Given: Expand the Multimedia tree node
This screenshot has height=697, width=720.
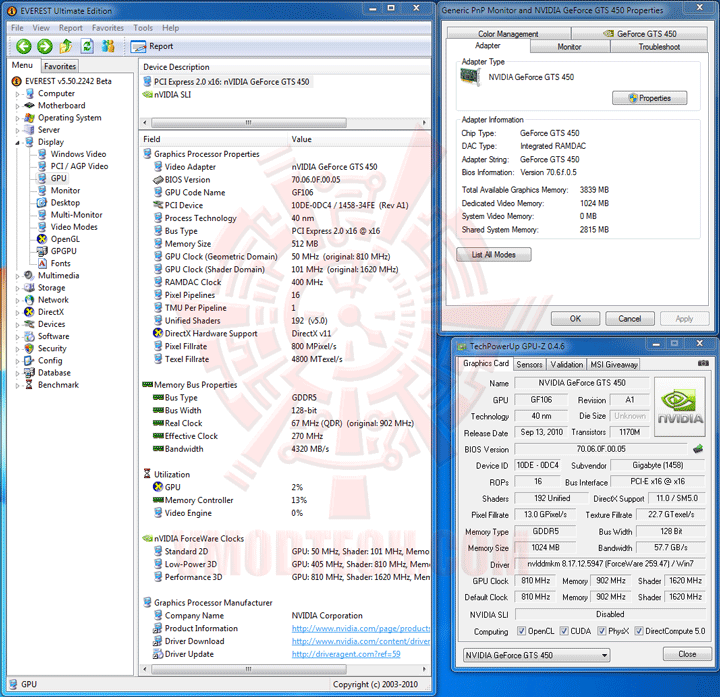Looking at the screenshot, I should (x=17, y=276).
